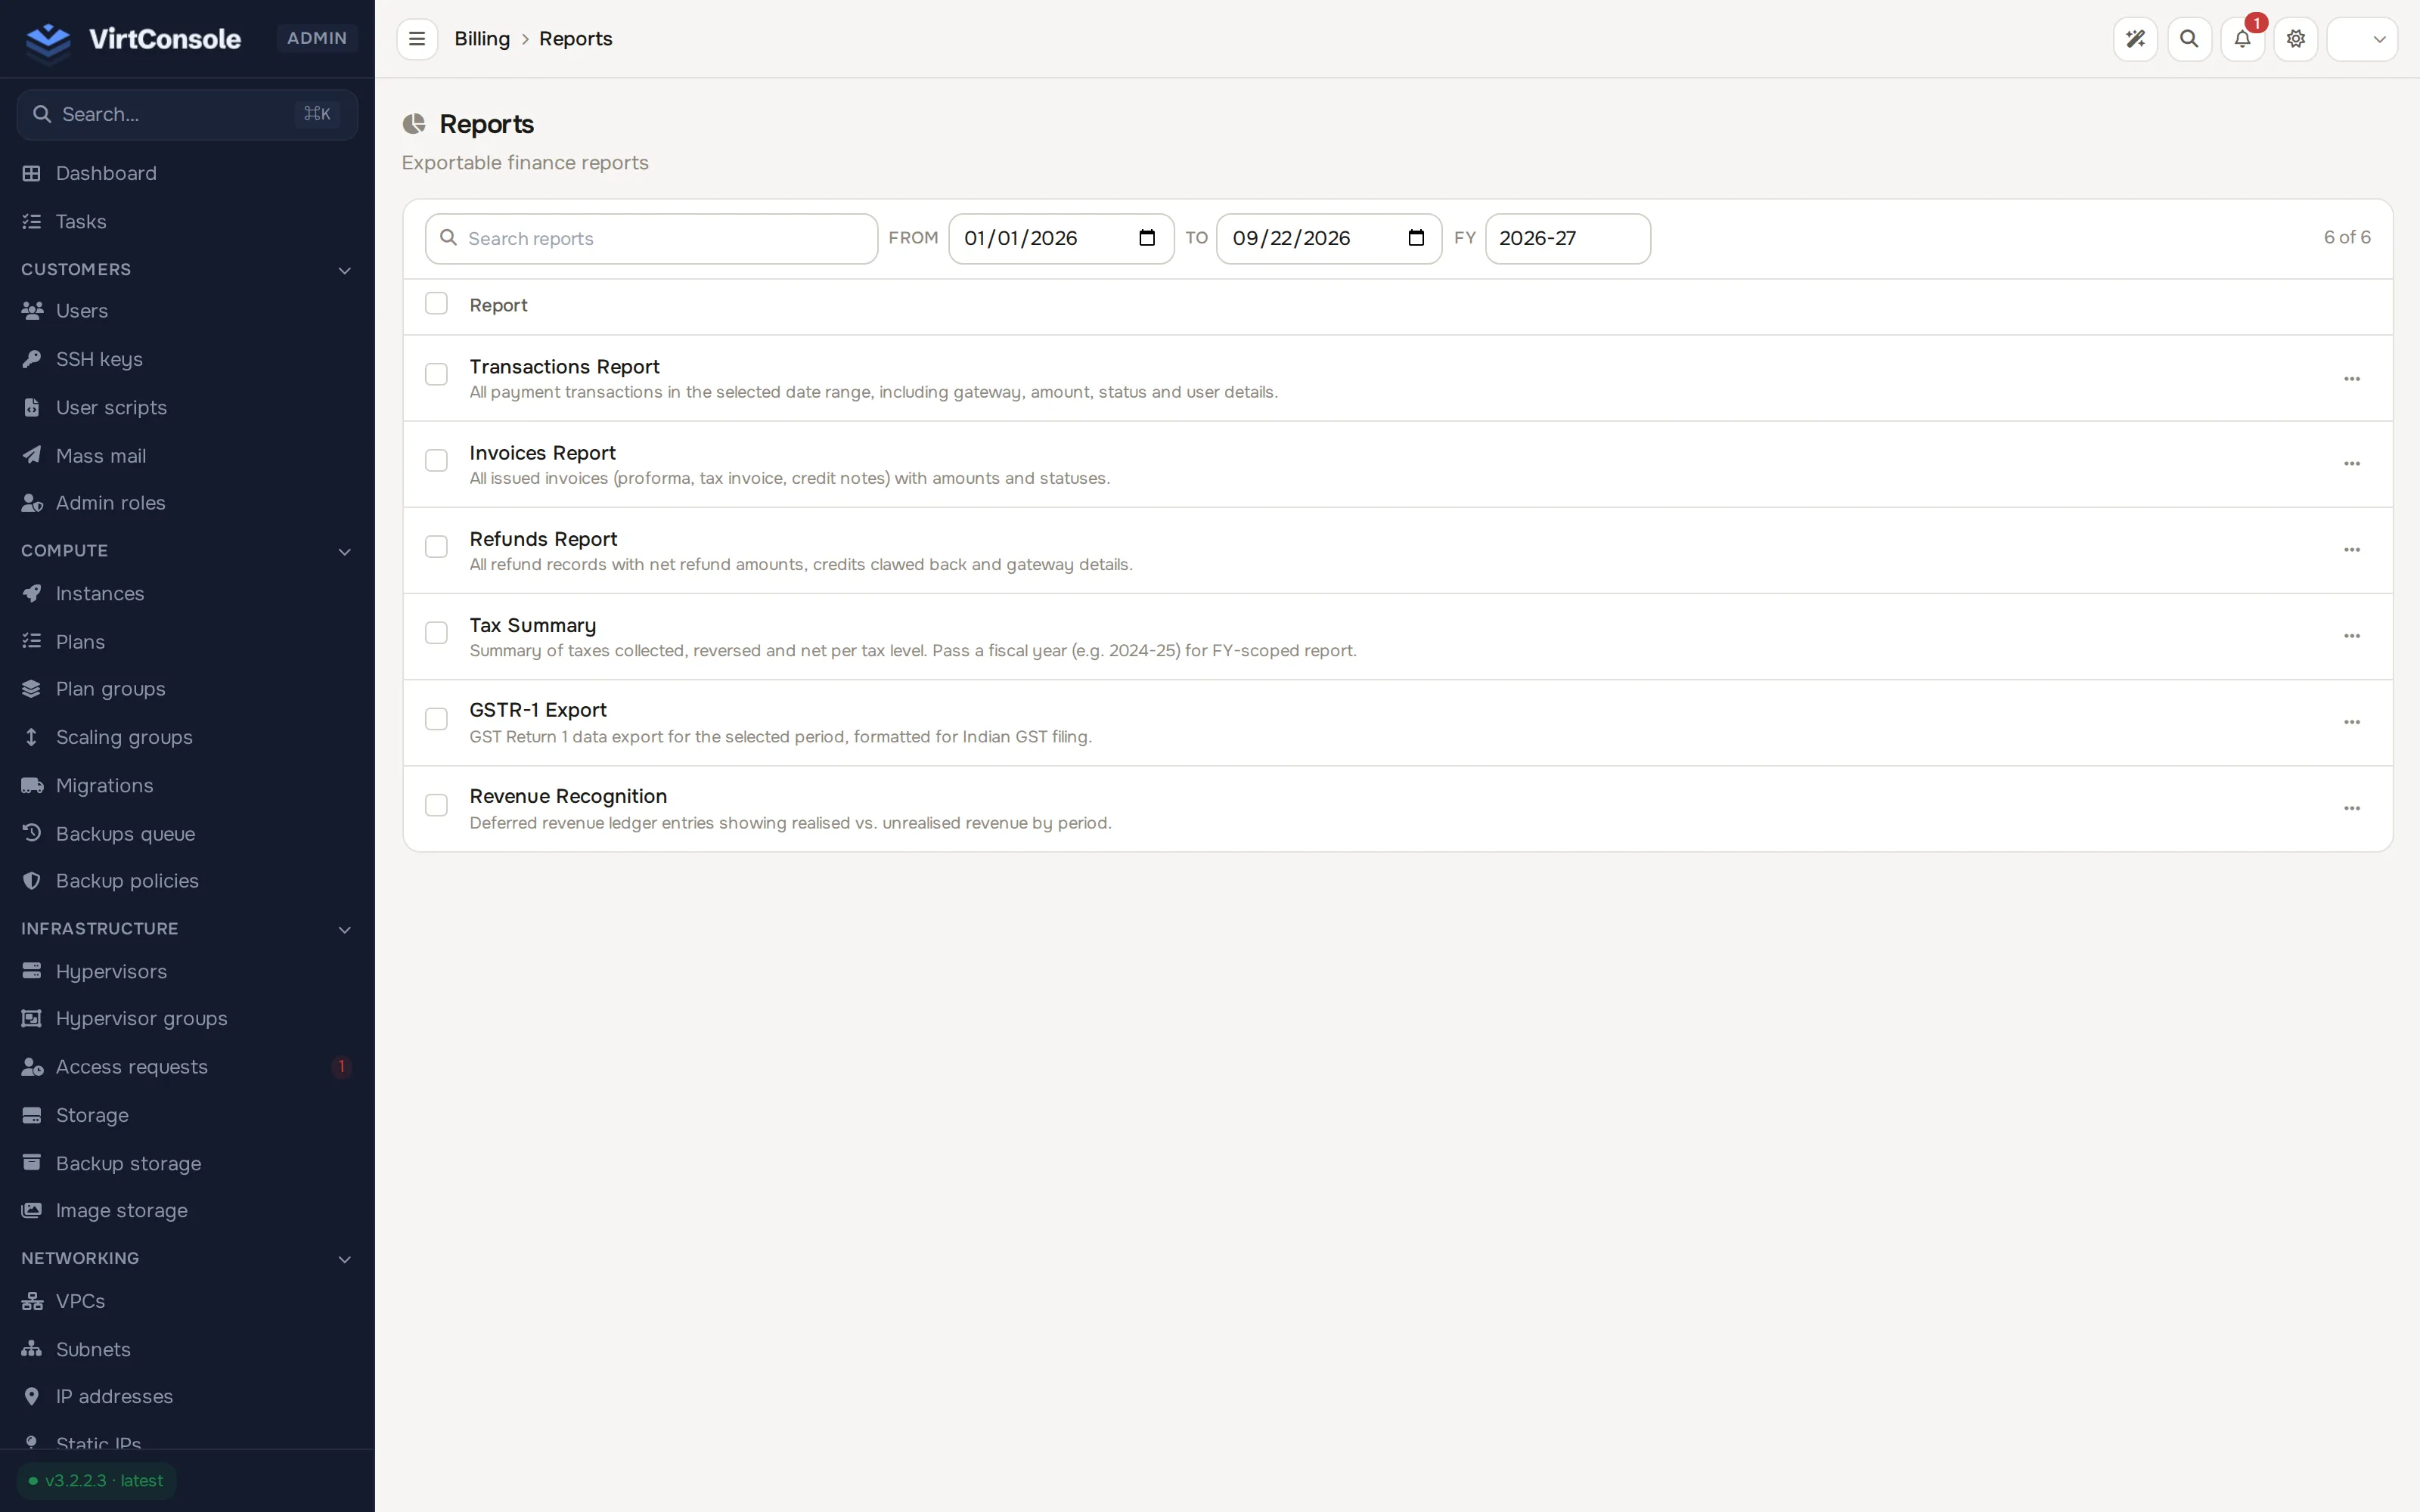The width and height of the screenshot is (2420, 1512).
Task: Click the Hypervisors server icon
Action: point(32,971)
